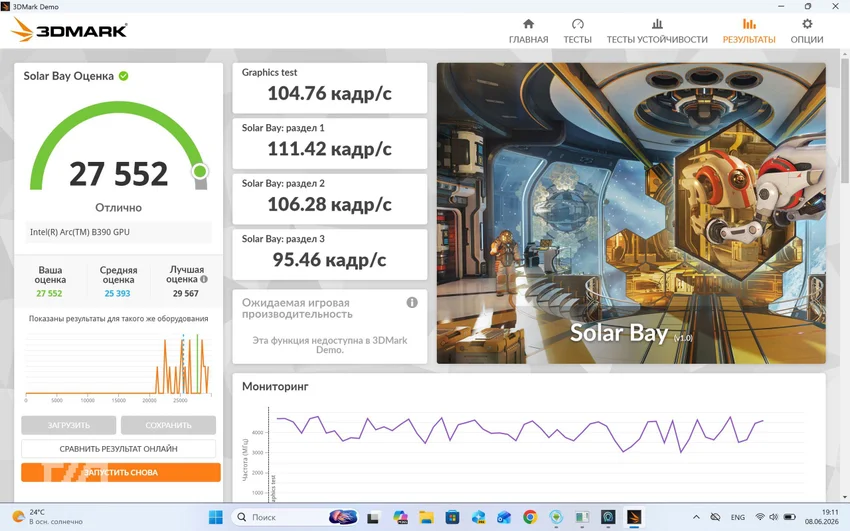
Task: Click the раздел 2 result 106.28 кадр/с
Action: coord(330,204)
